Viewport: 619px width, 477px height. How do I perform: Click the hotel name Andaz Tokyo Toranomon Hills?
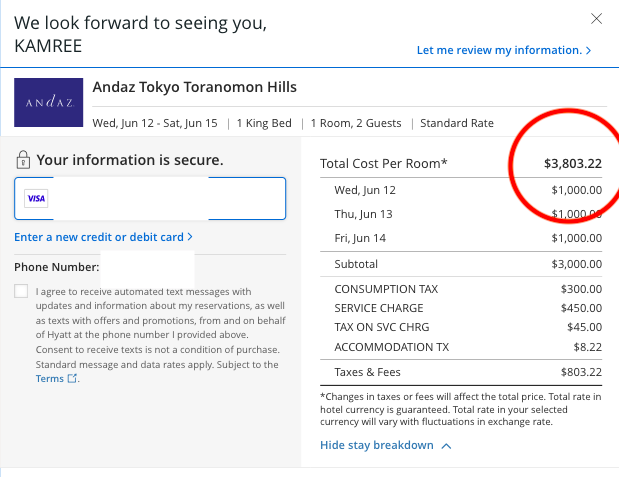pyautogui.click(x=195, y=87)
